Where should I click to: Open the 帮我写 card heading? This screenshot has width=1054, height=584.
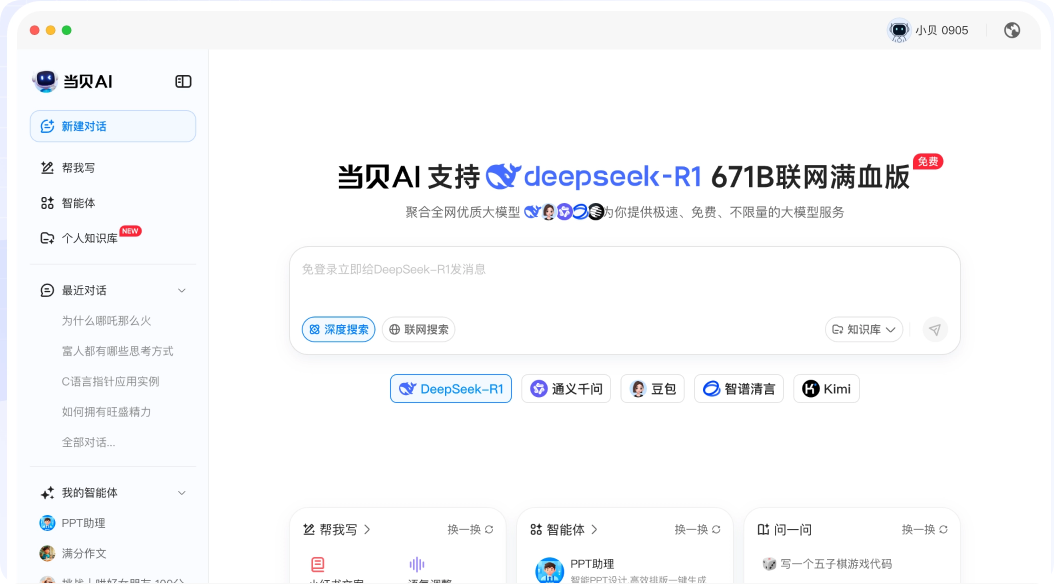337,530
